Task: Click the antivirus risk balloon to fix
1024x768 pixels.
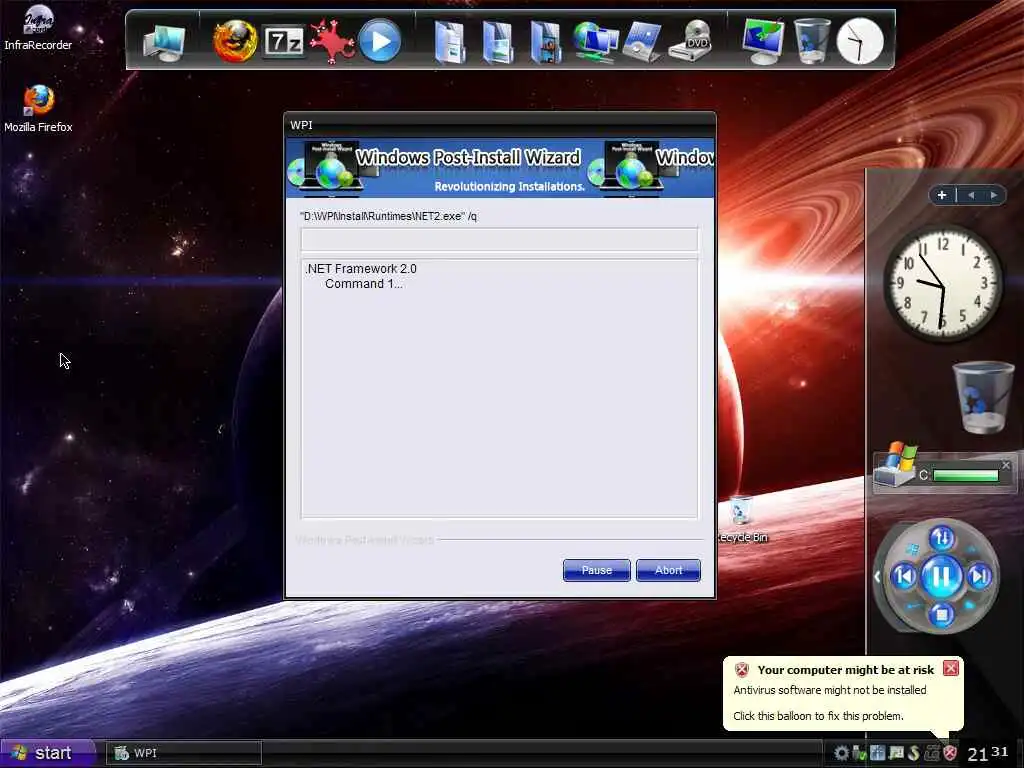Action: click(842, 694)
